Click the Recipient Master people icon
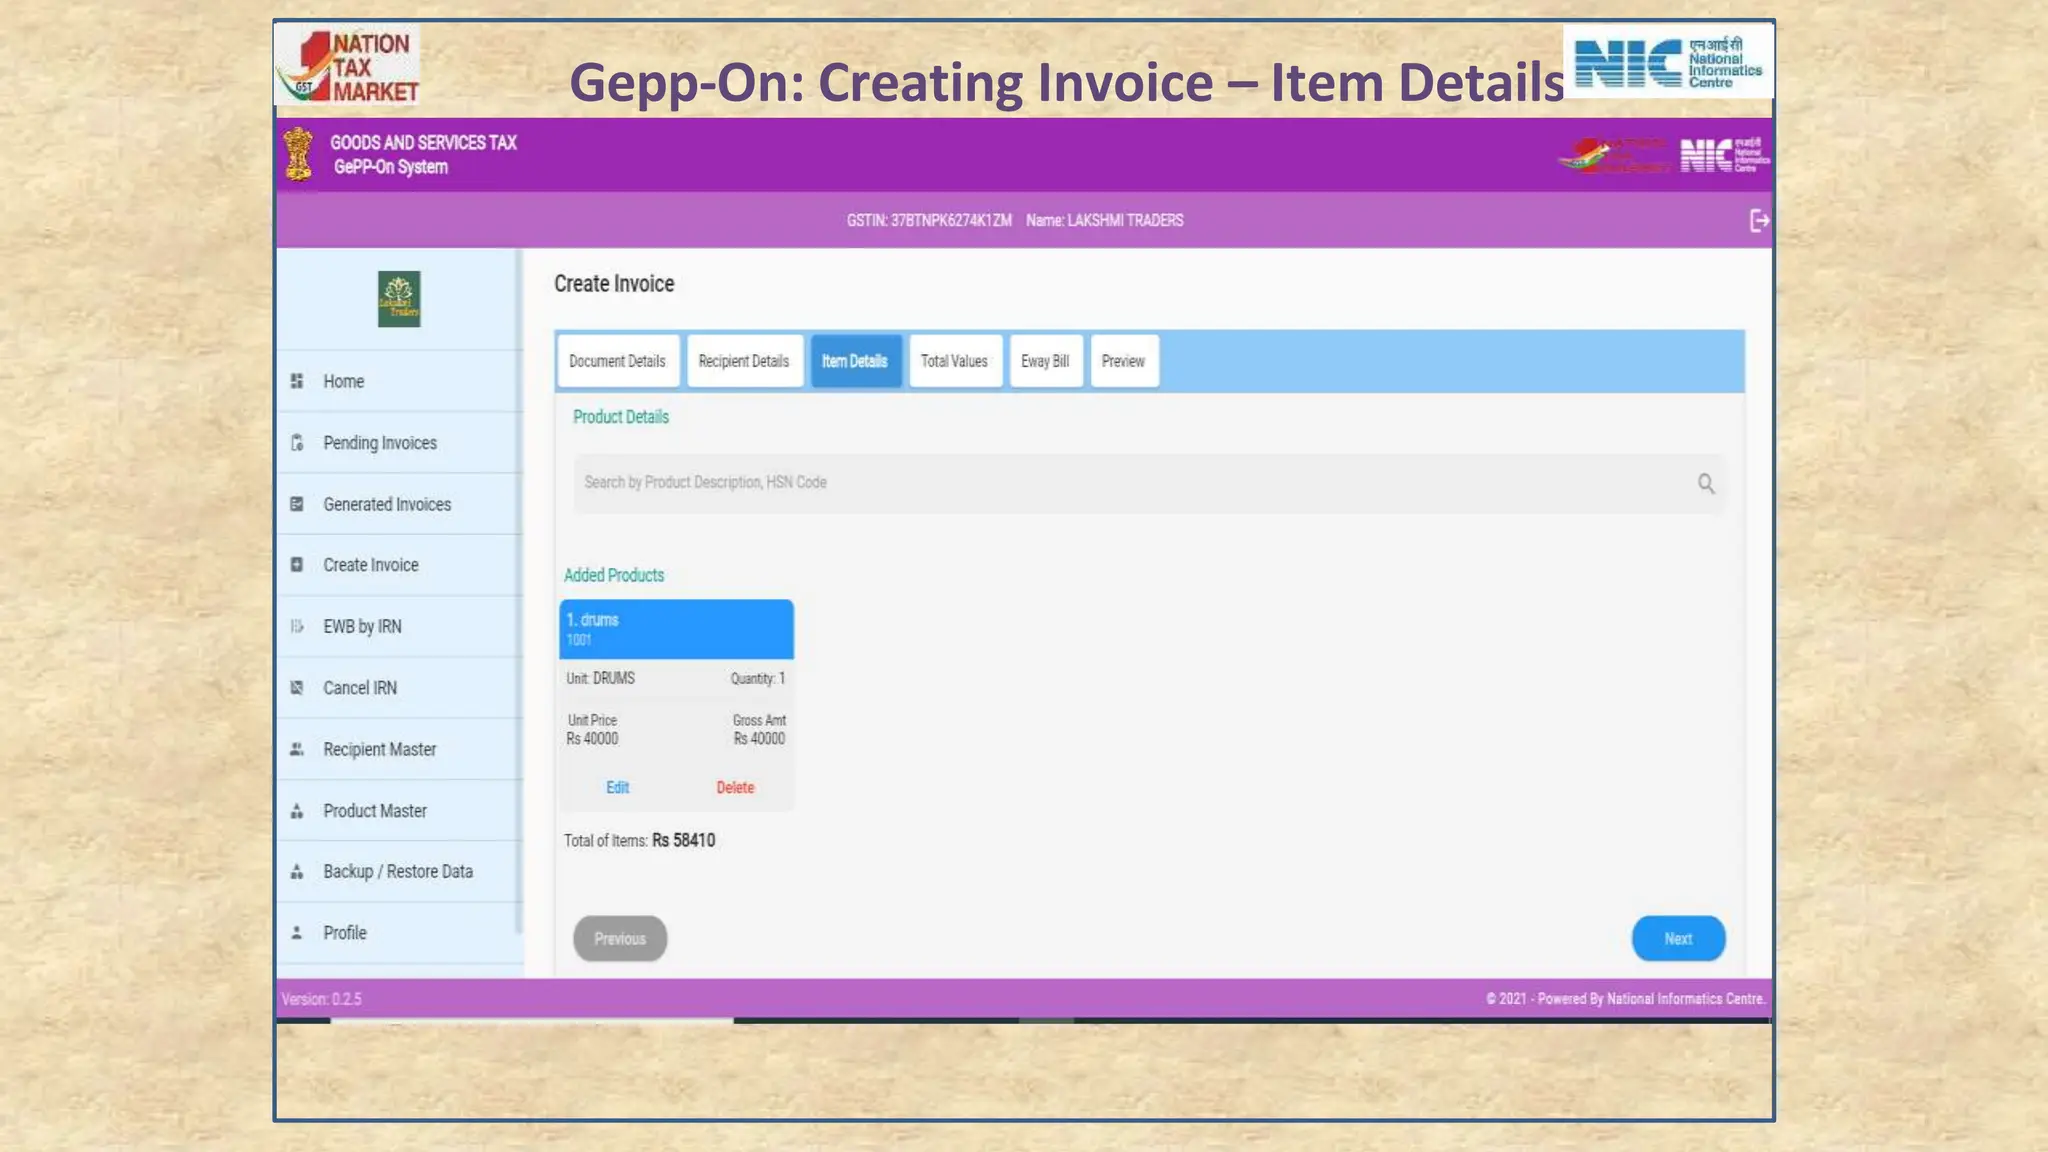 pyautogui.click(x=297, y=749)
